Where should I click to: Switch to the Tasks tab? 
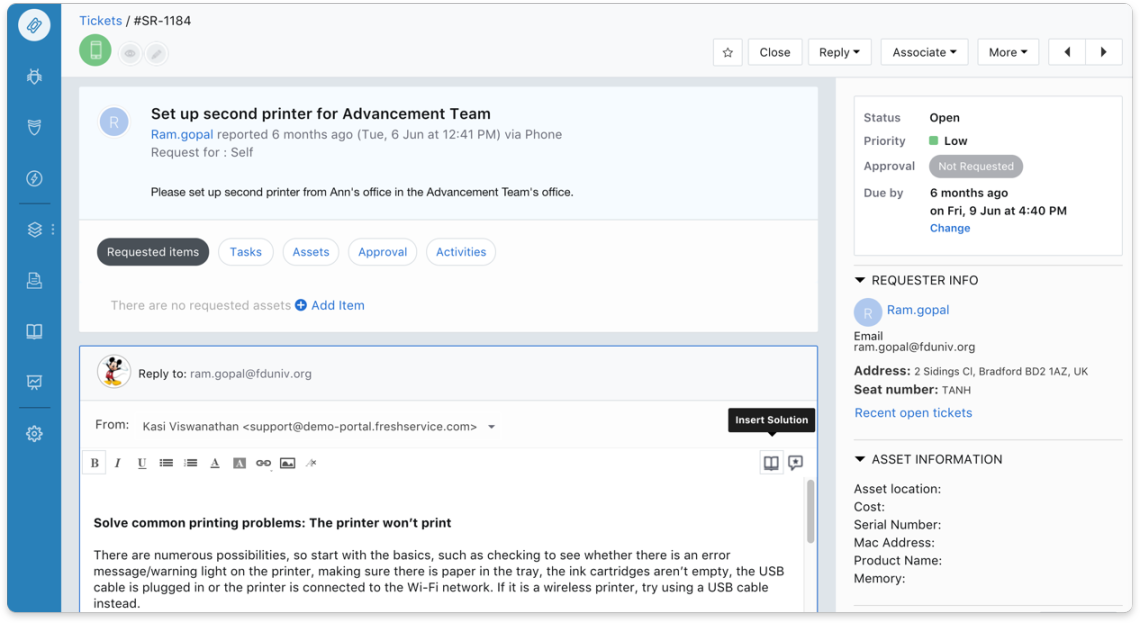(245, 252)
